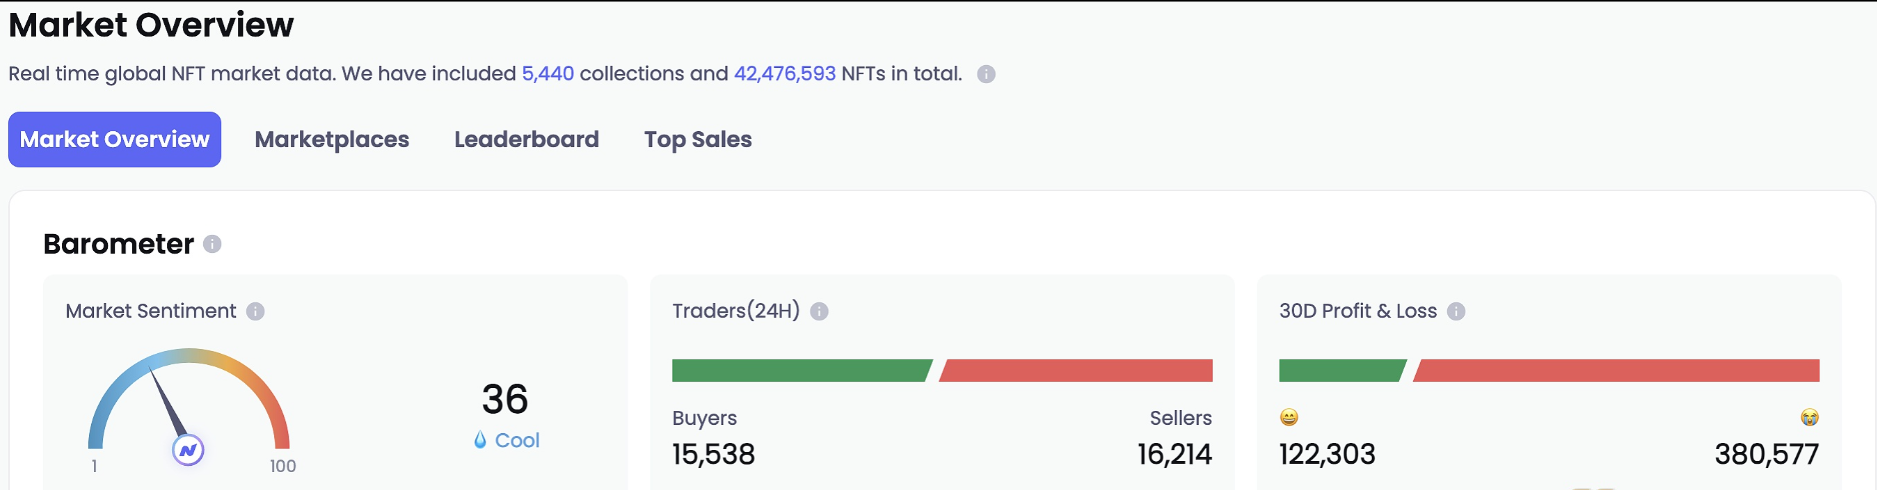Click the red 30D loss bar
1877x490 pixels.
(x=1616, y=370)
